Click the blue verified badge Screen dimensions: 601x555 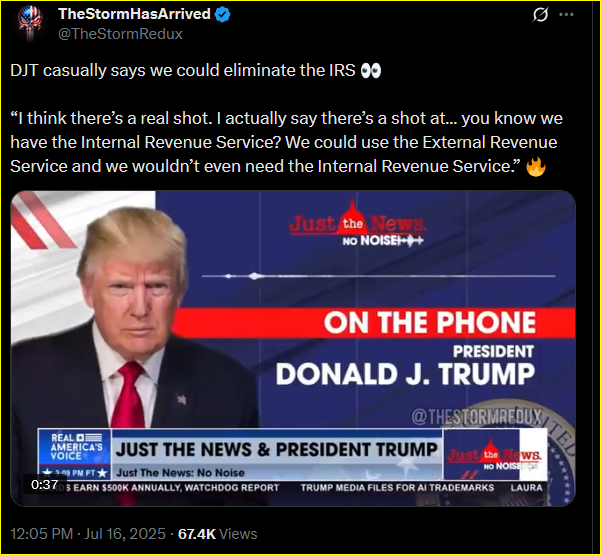pyautogui.click(x=223, y=15)
